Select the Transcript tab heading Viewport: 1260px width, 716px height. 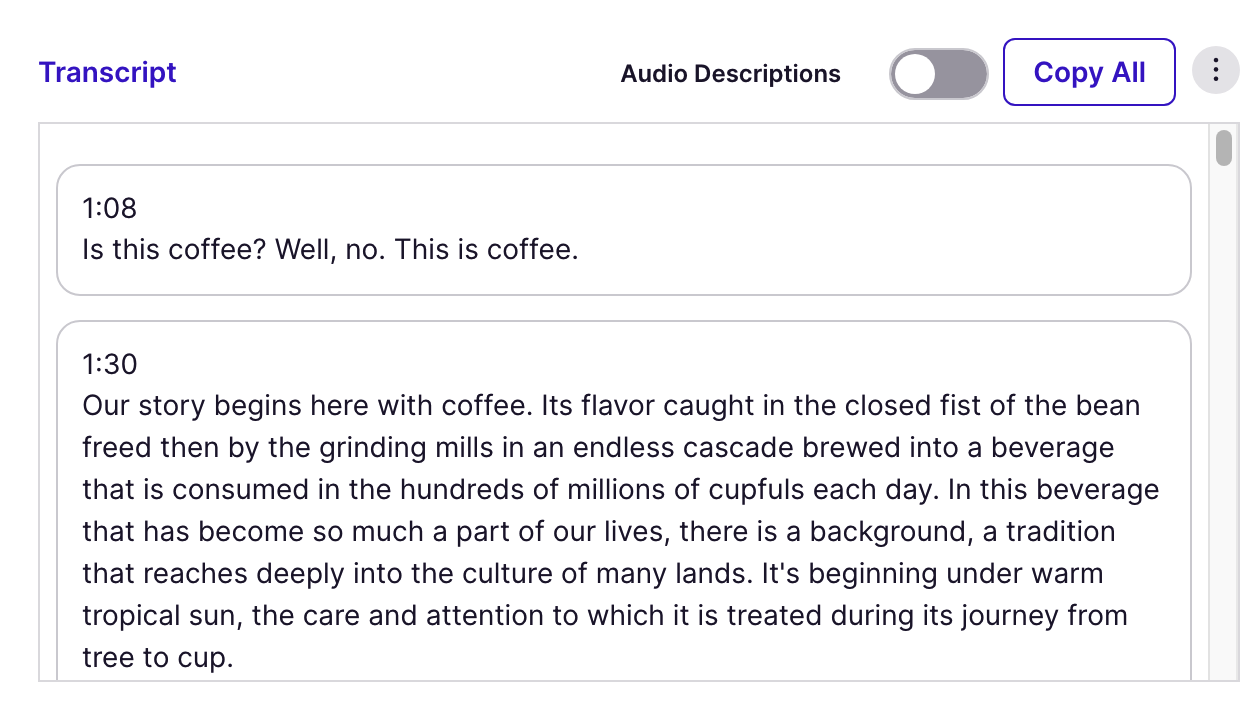[107, 72]
